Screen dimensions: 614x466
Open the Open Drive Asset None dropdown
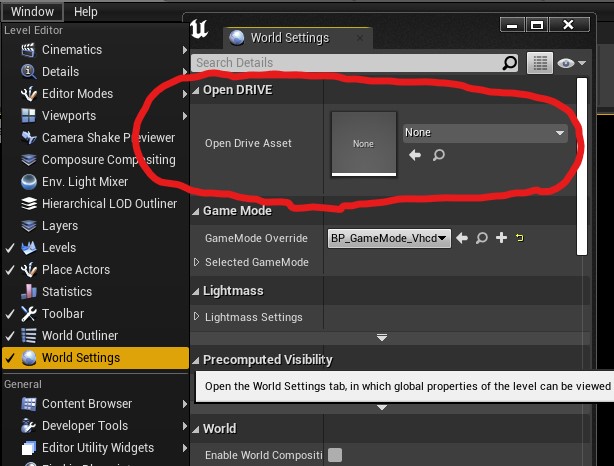[x=485, y=133]
